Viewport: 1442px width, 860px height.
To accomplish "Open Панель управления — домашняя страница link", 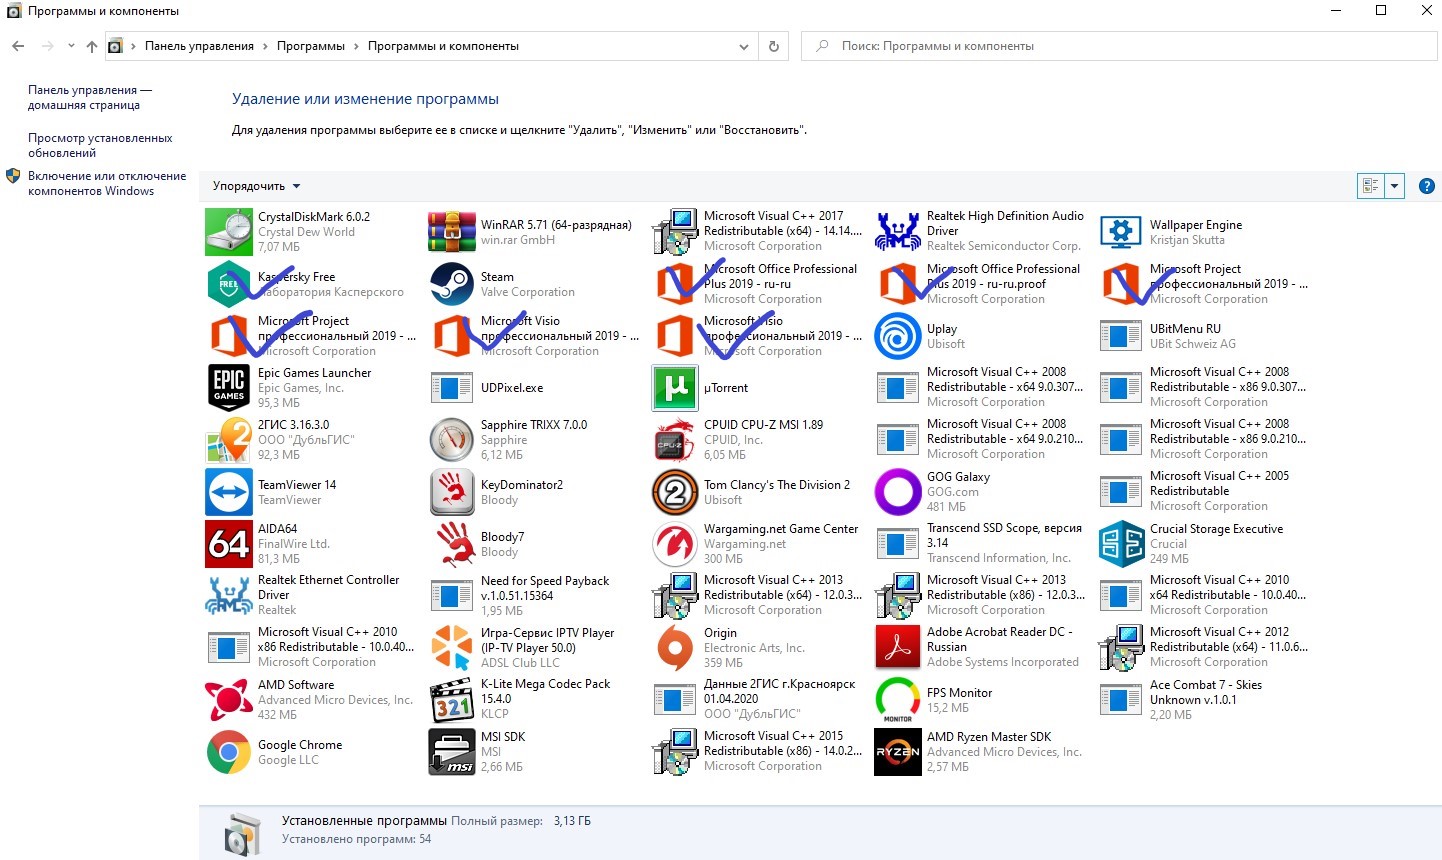I will pyautogui.click(x=89, y=97).
